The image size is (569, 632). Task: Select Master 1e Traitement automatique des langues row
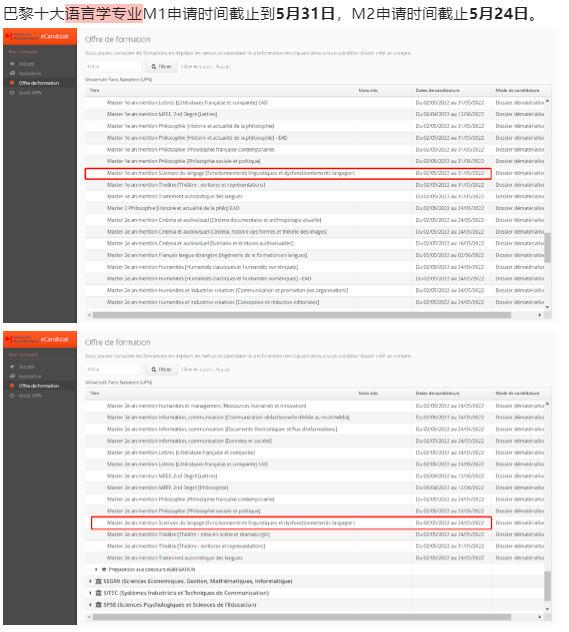(315, 197)
